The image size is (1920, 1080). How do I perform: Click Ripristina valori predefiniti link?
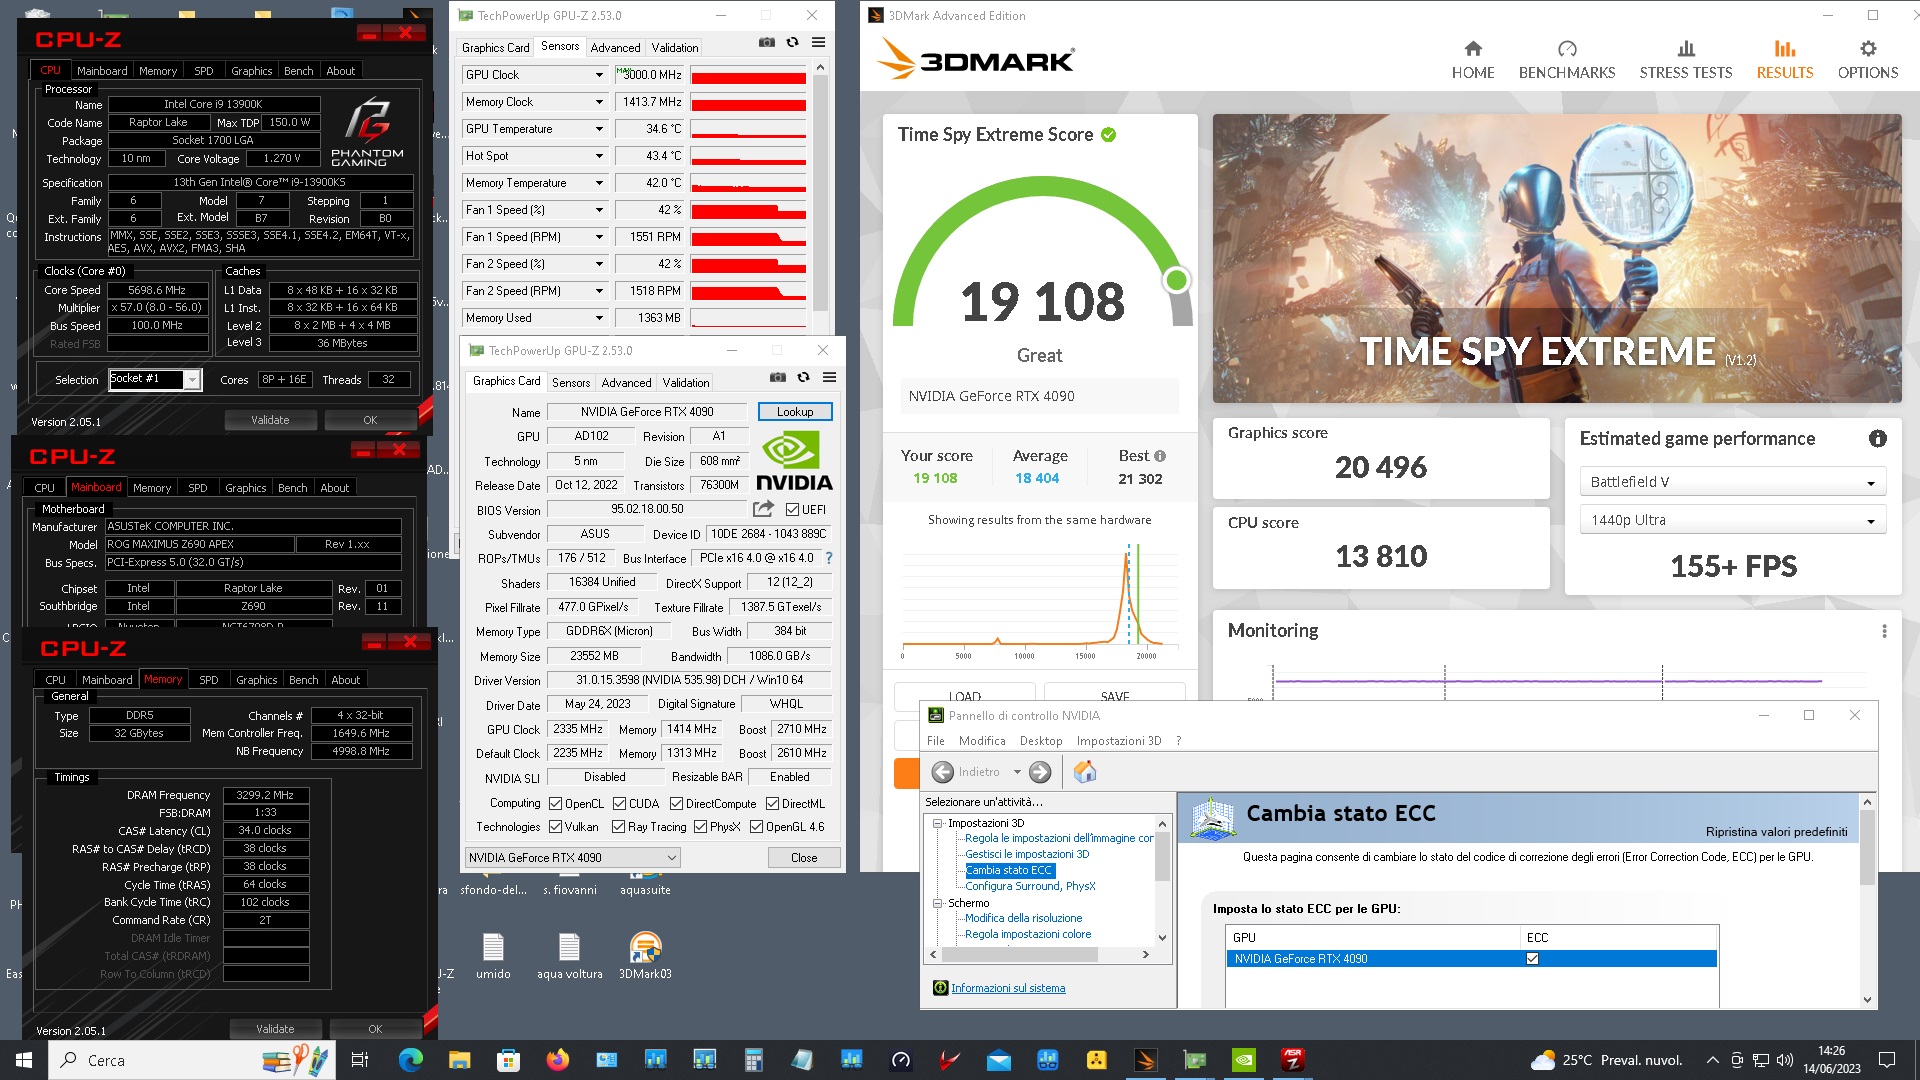[1776, 832]
